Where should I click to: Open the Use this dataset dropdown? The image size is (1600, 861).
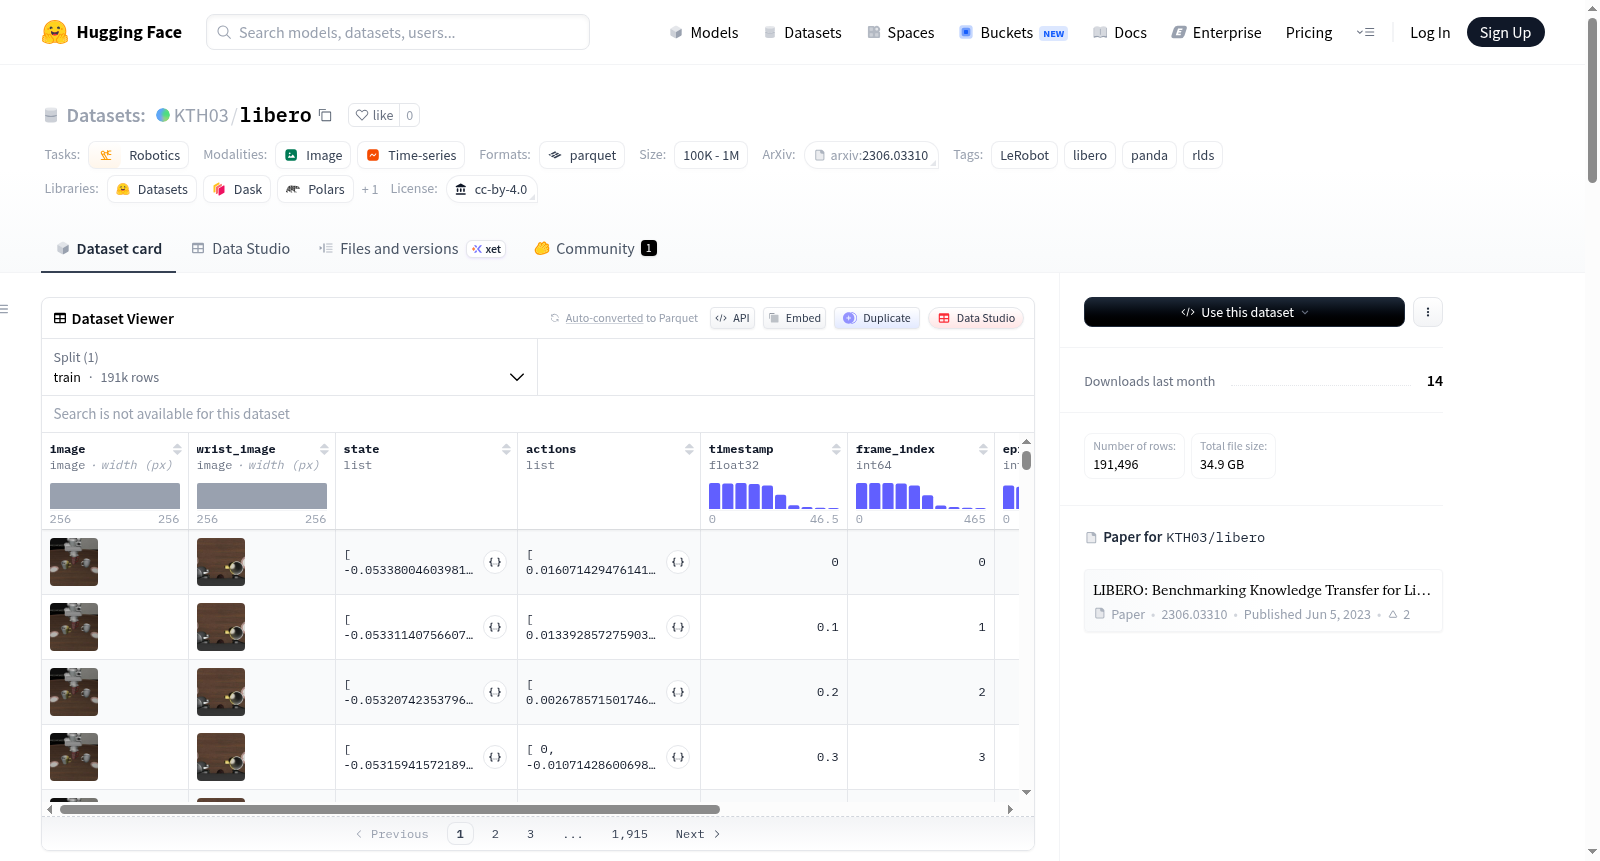(x=1244, y=312)
